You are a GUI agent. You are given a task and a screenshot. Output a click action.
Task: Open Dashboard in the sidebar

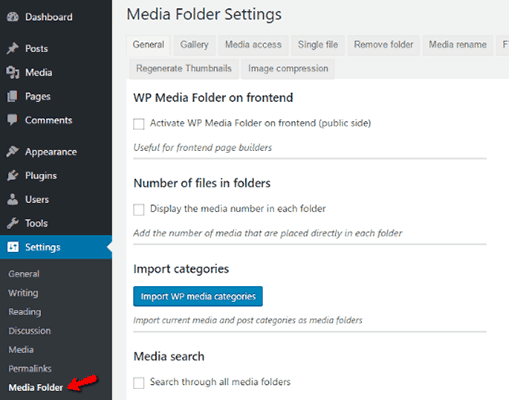pos(49,17)
